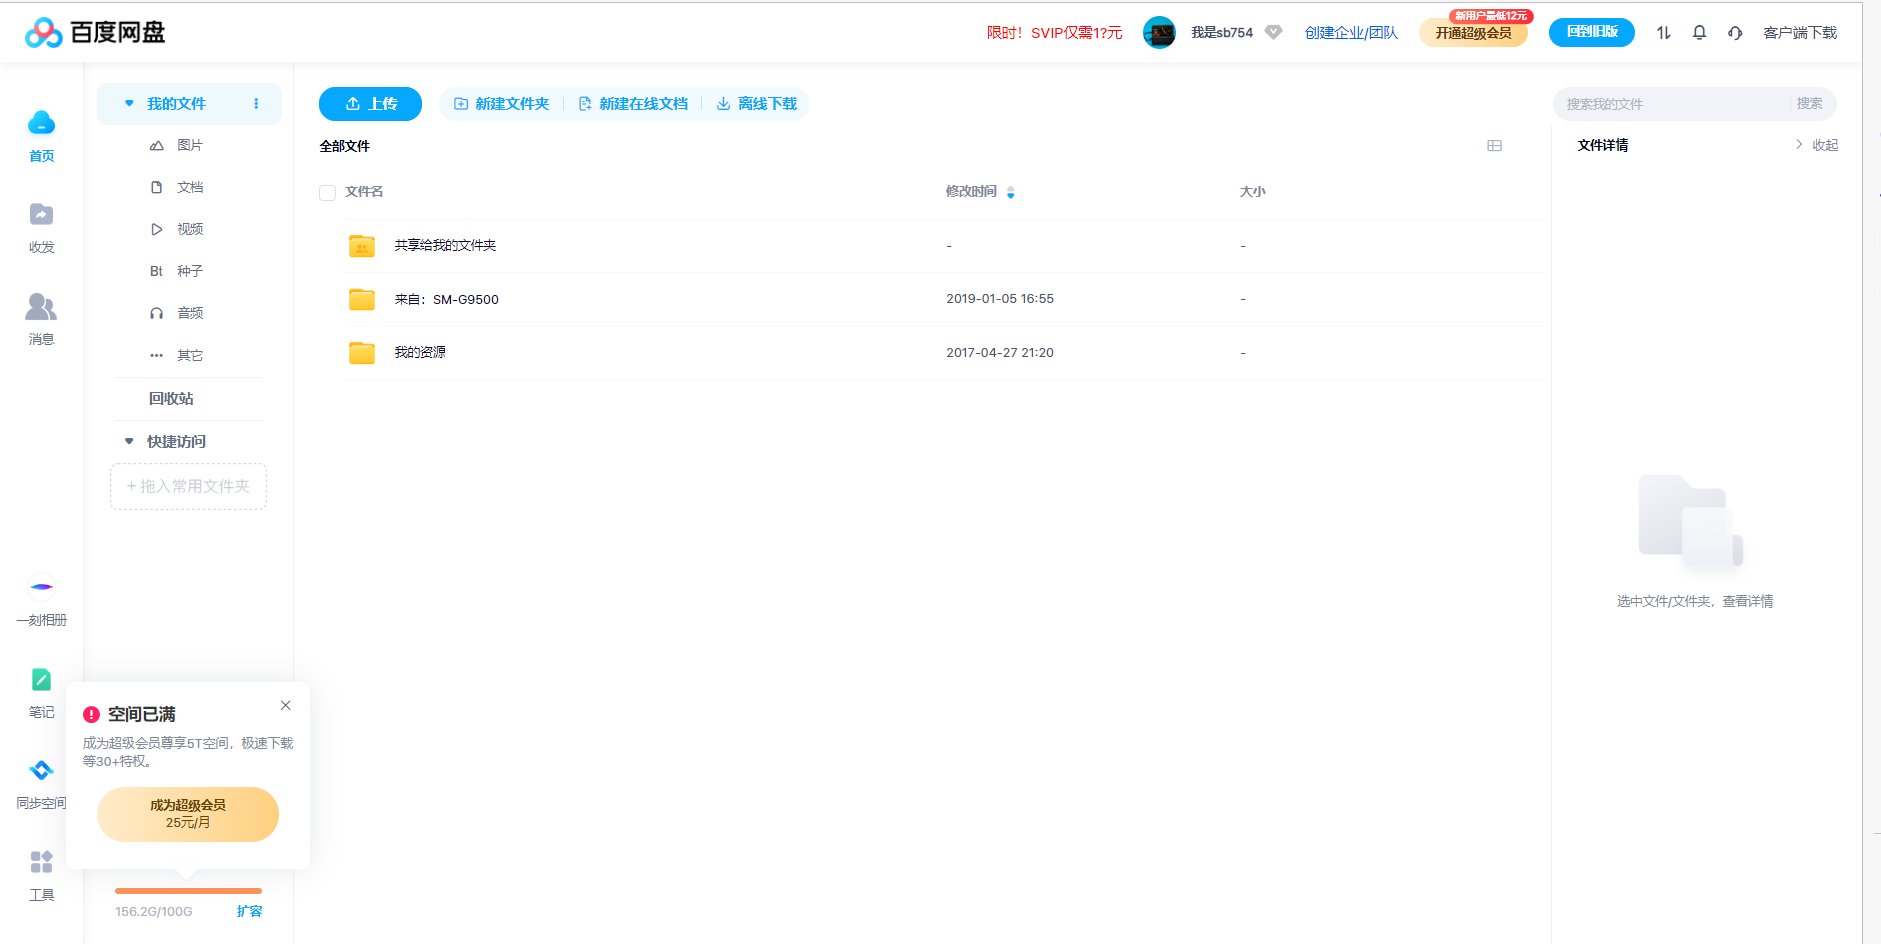
Task: Click the 新建文件夹 button
Action: point(501,103)
